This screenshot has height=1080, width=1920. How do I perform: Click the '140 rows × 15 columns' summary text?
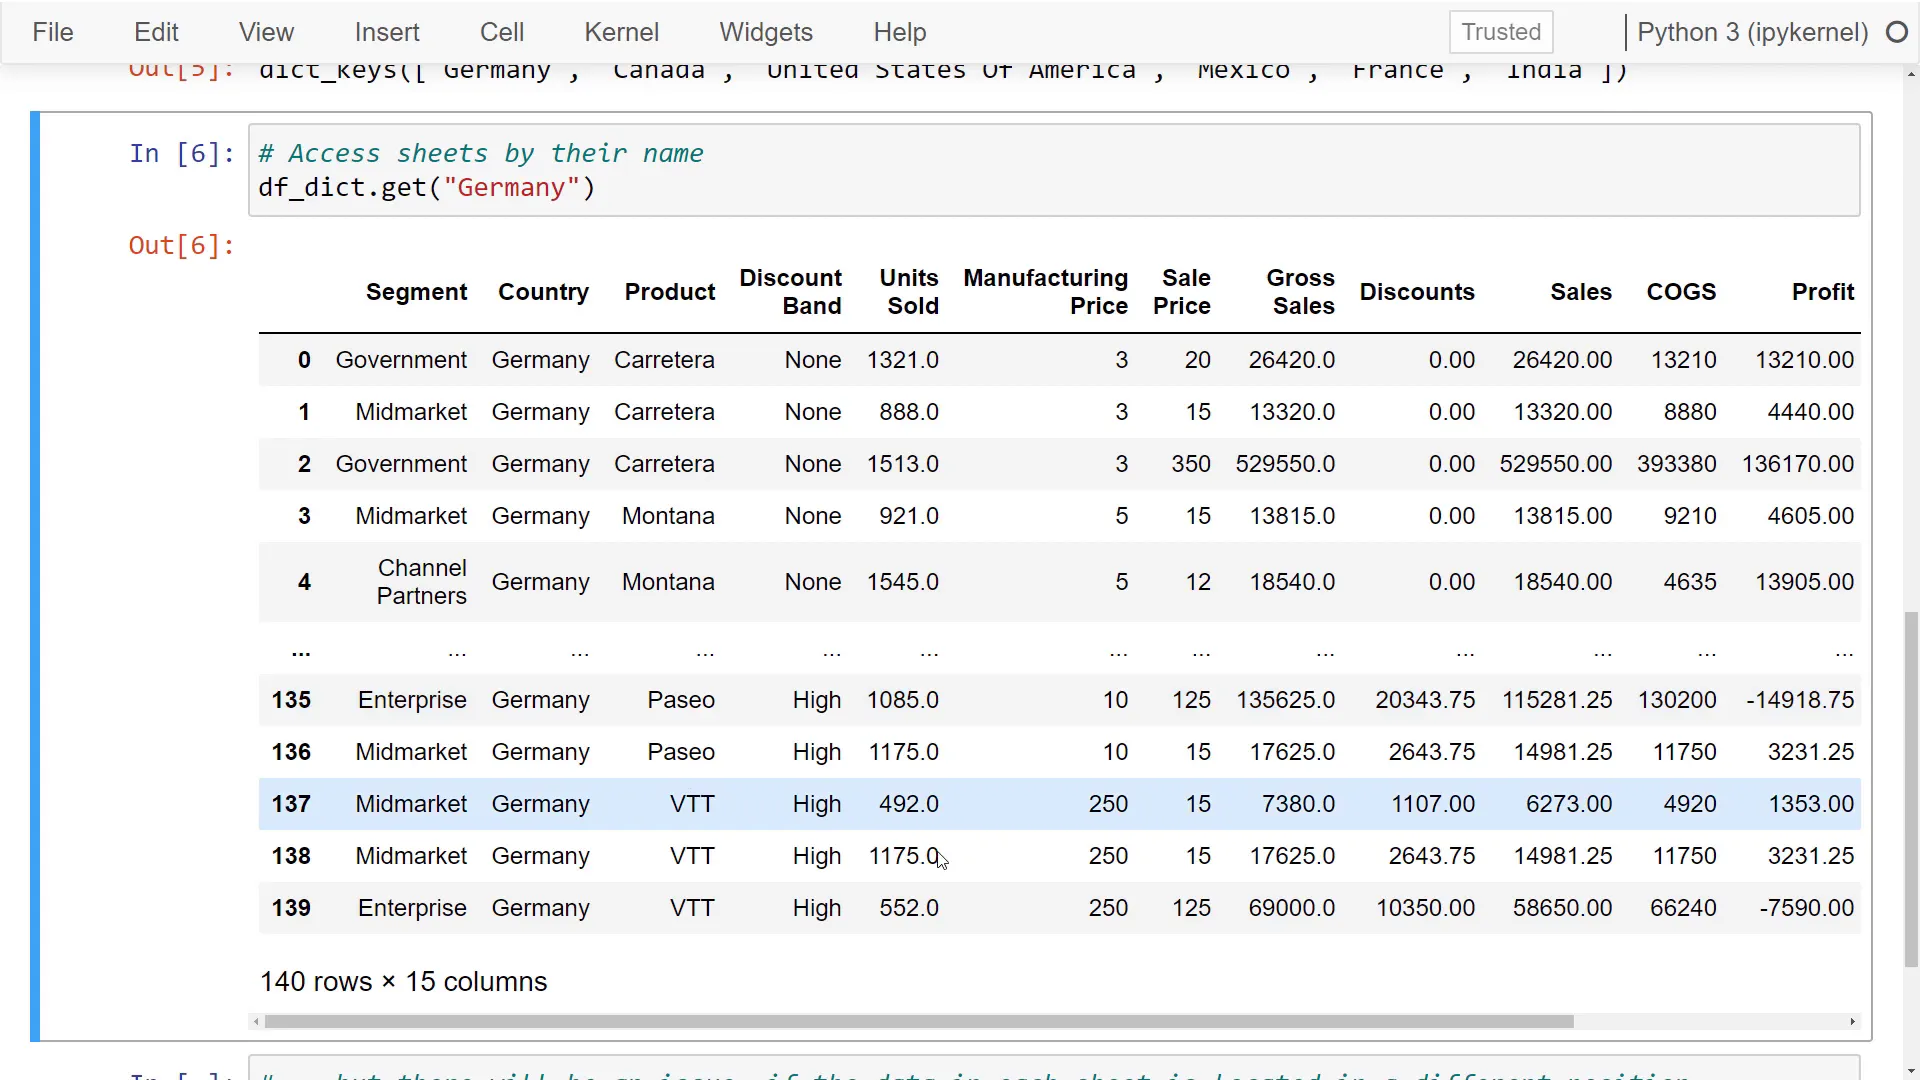(403, 982)
